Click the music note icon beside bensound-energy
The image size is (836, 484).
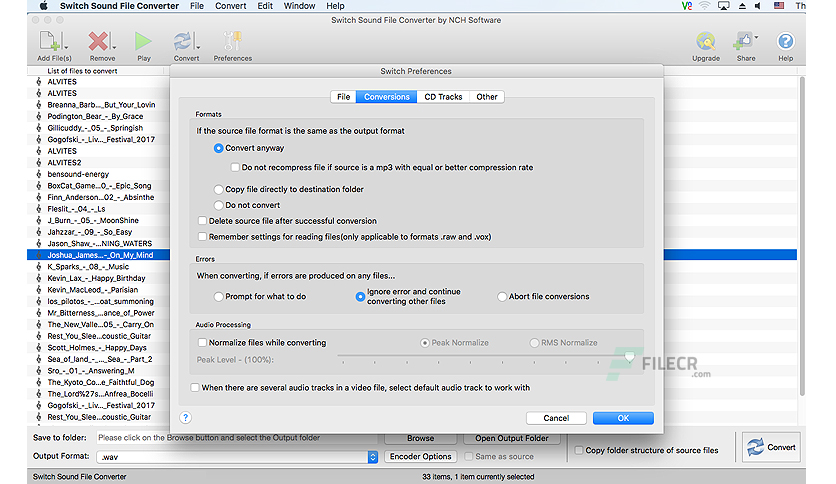[38, 174]
